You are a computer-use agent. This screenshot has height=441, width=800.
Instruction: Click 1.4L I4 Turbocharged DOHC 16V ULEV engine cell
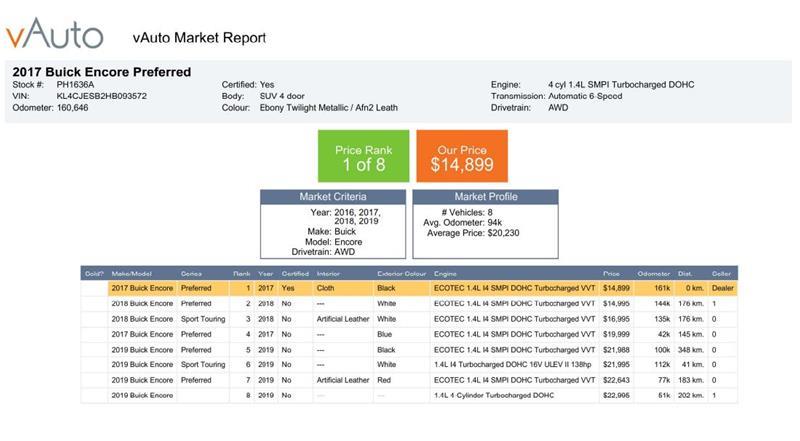512,364
